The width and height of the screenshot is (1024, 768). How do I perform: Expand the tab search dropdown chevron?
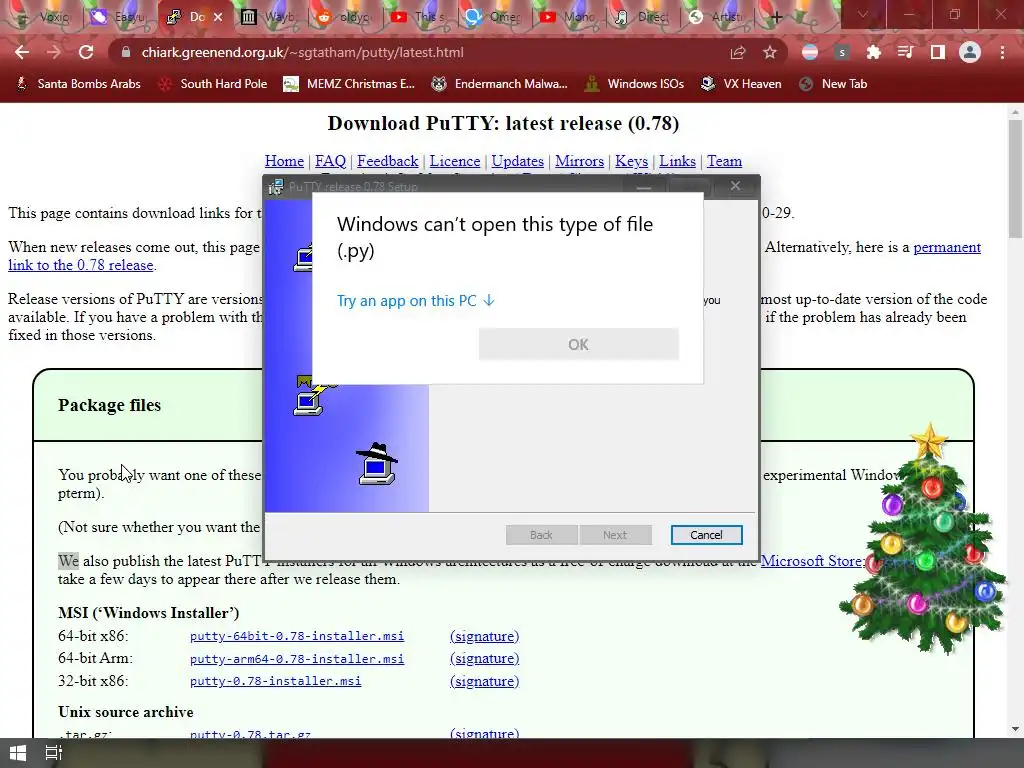click(863, 14)
